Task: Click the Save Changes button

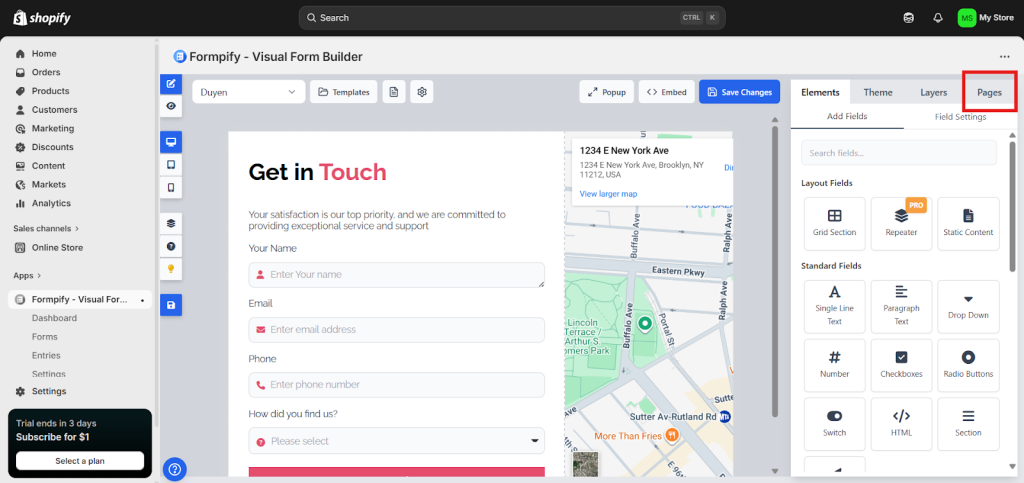Action: pos(739,92)
